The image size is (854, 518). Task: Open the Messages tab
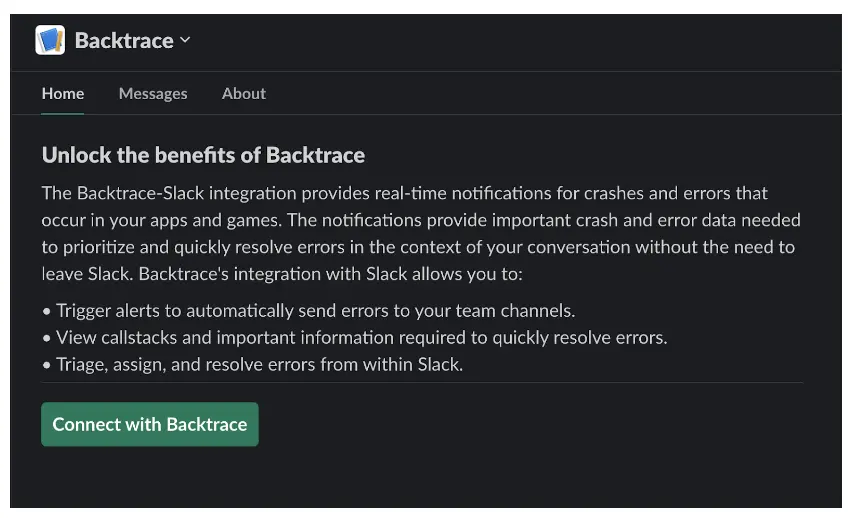click(x=153, y=93)
